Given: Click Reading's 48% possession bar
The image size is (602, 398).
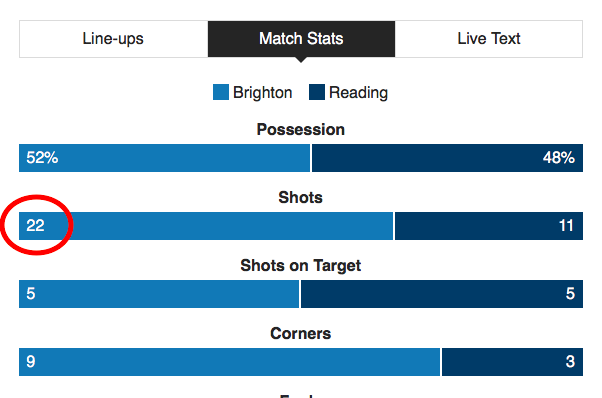Looking at the screenshot, I should coord(447,158).
